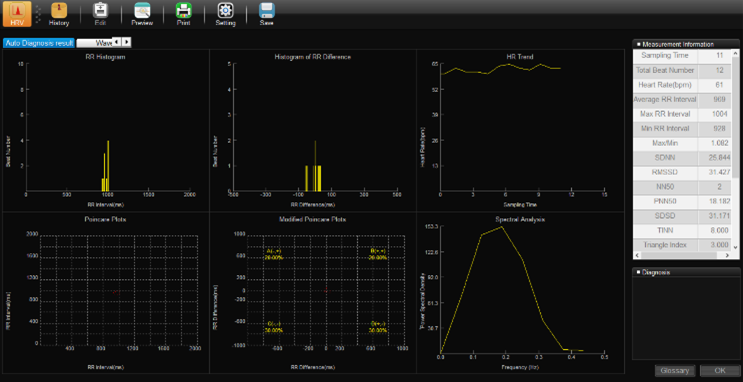Image resolution: width=743 pixels, height=382 pixels.
Task: Click the Measurement table scroll down arrow
Action: pos(735,247)
